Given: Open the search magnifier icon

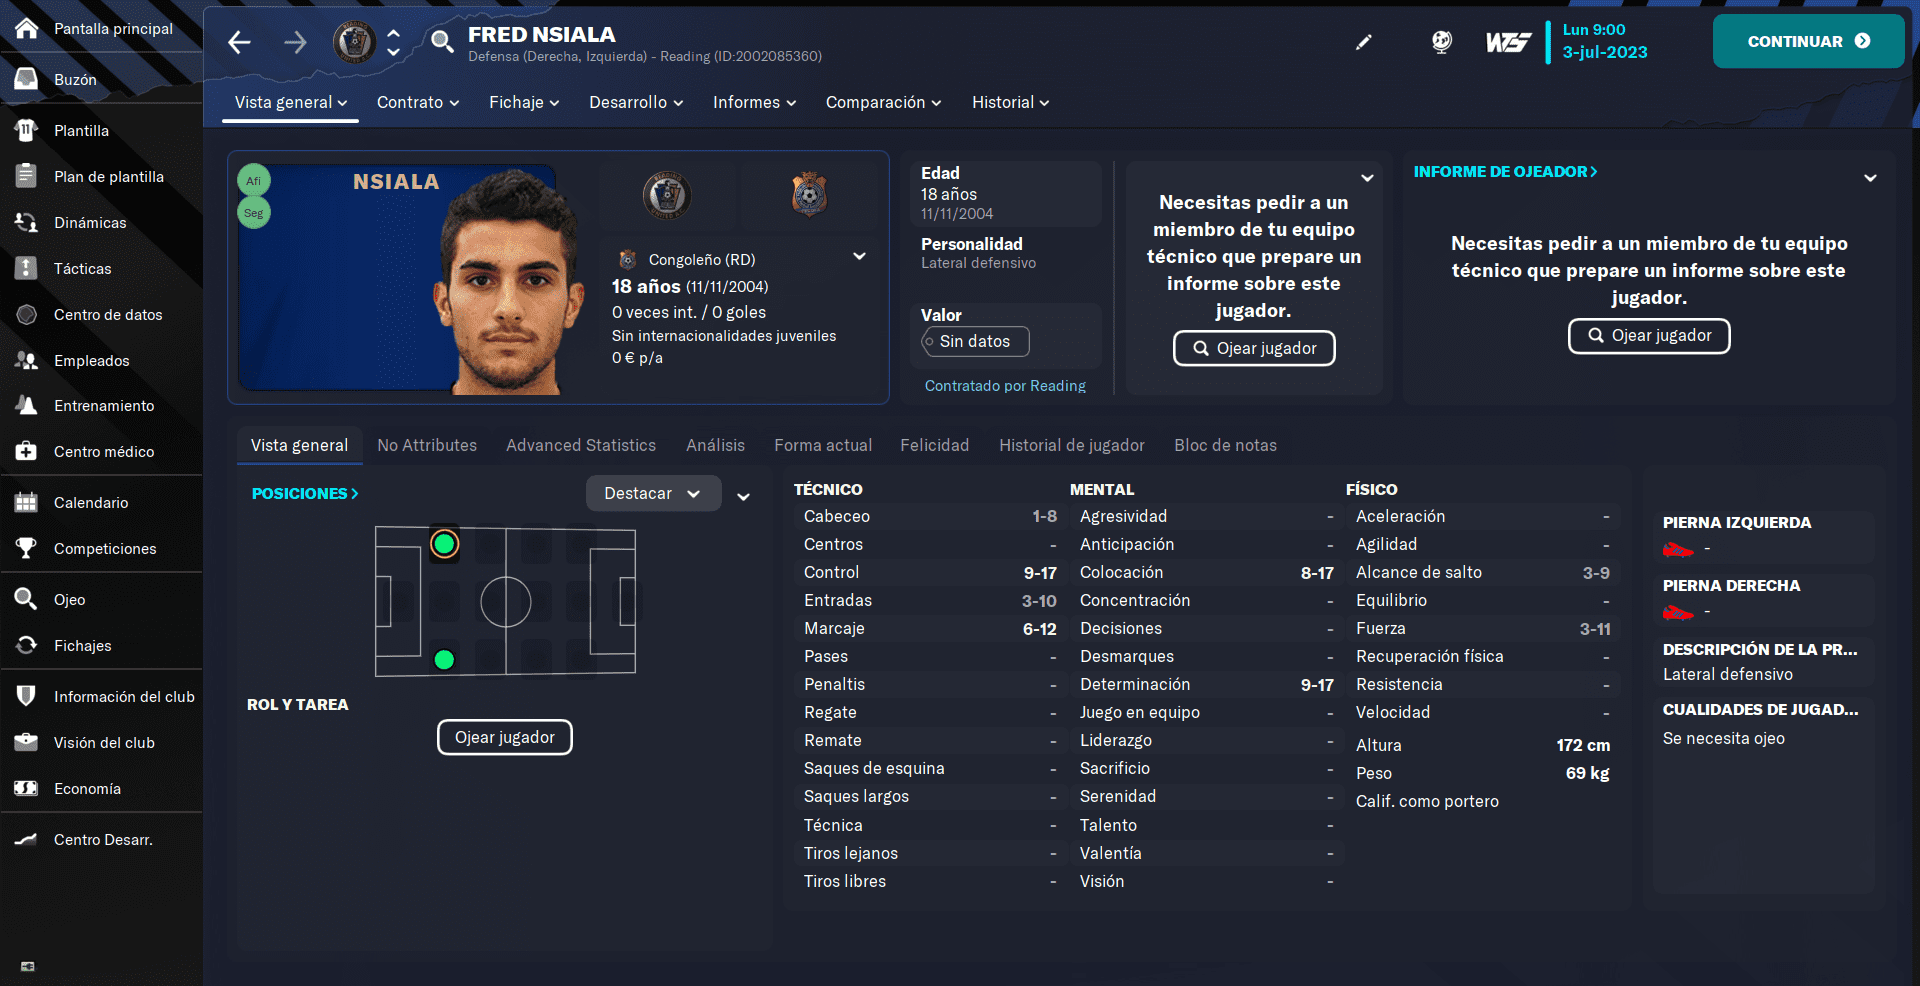Looking at the screenshot, I should 442,41.
